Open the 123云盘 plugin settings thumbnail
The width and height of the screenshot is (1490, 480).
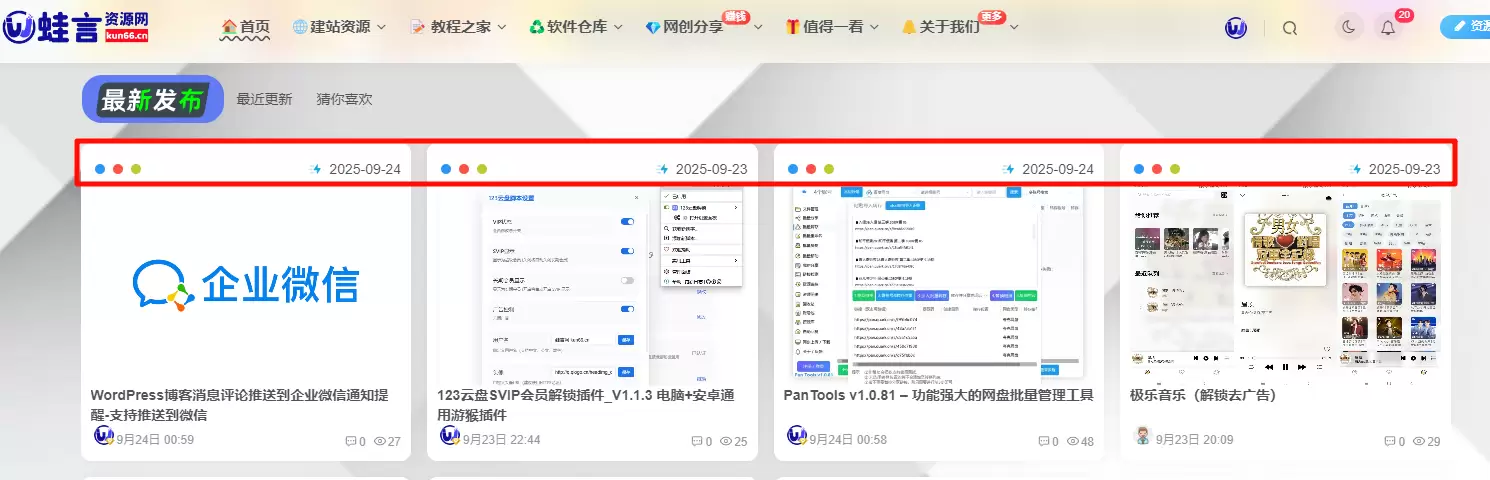pos(592,285)
